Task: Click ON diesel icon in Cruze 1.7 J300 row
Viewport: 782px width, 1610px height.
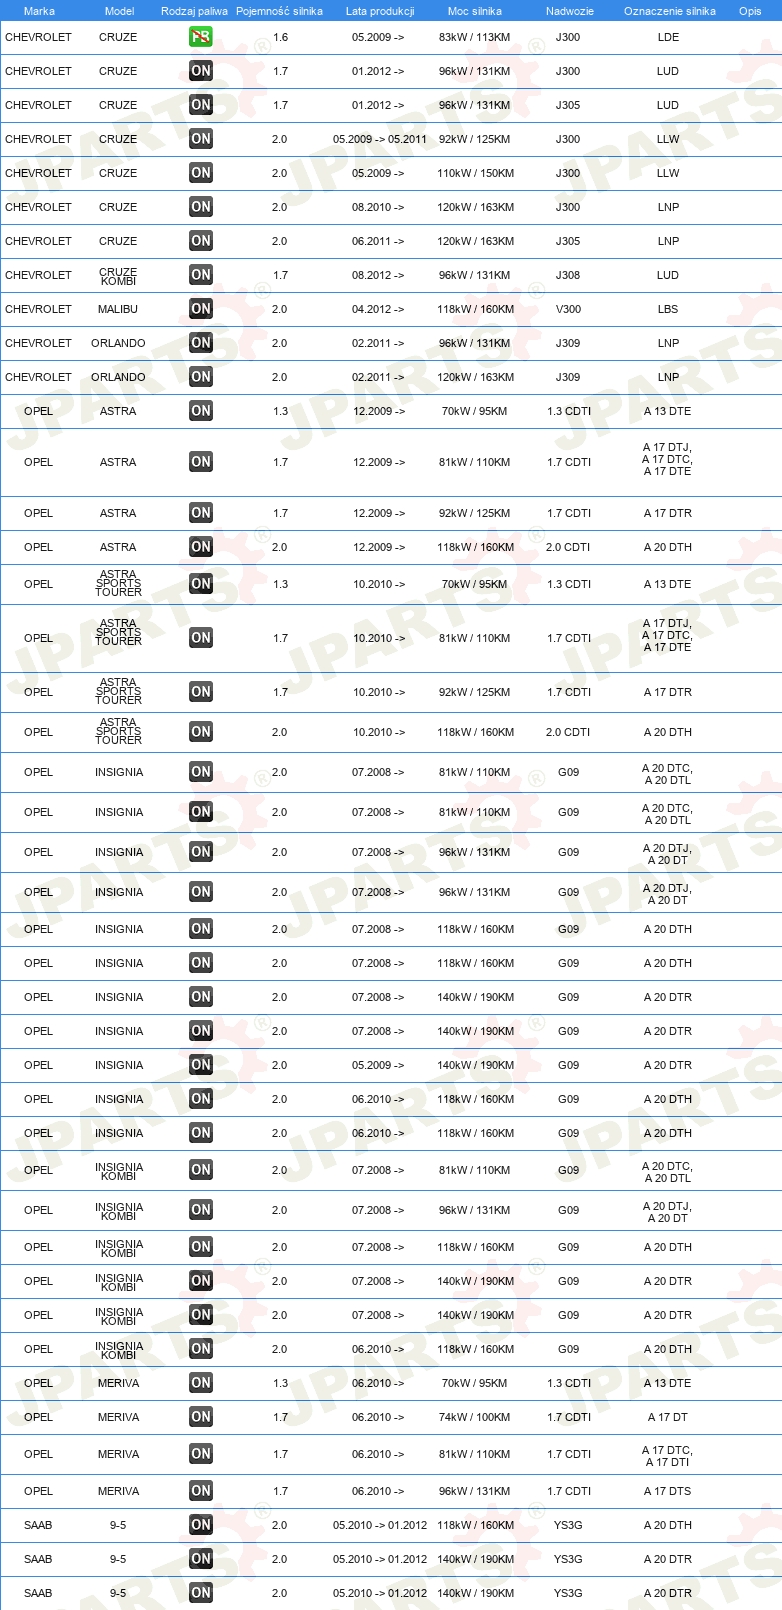Action: click(x=201, y=71)
